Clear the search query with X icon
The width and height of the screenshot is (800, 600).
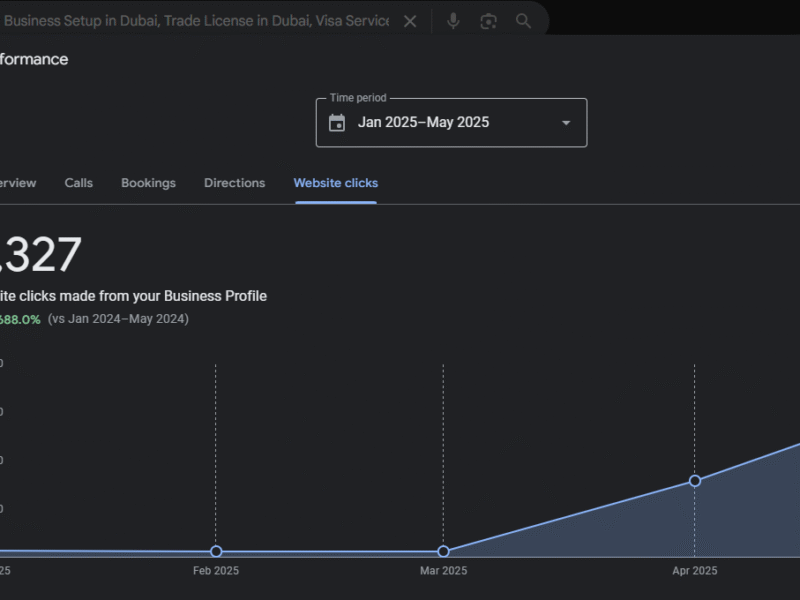[410, 21]
